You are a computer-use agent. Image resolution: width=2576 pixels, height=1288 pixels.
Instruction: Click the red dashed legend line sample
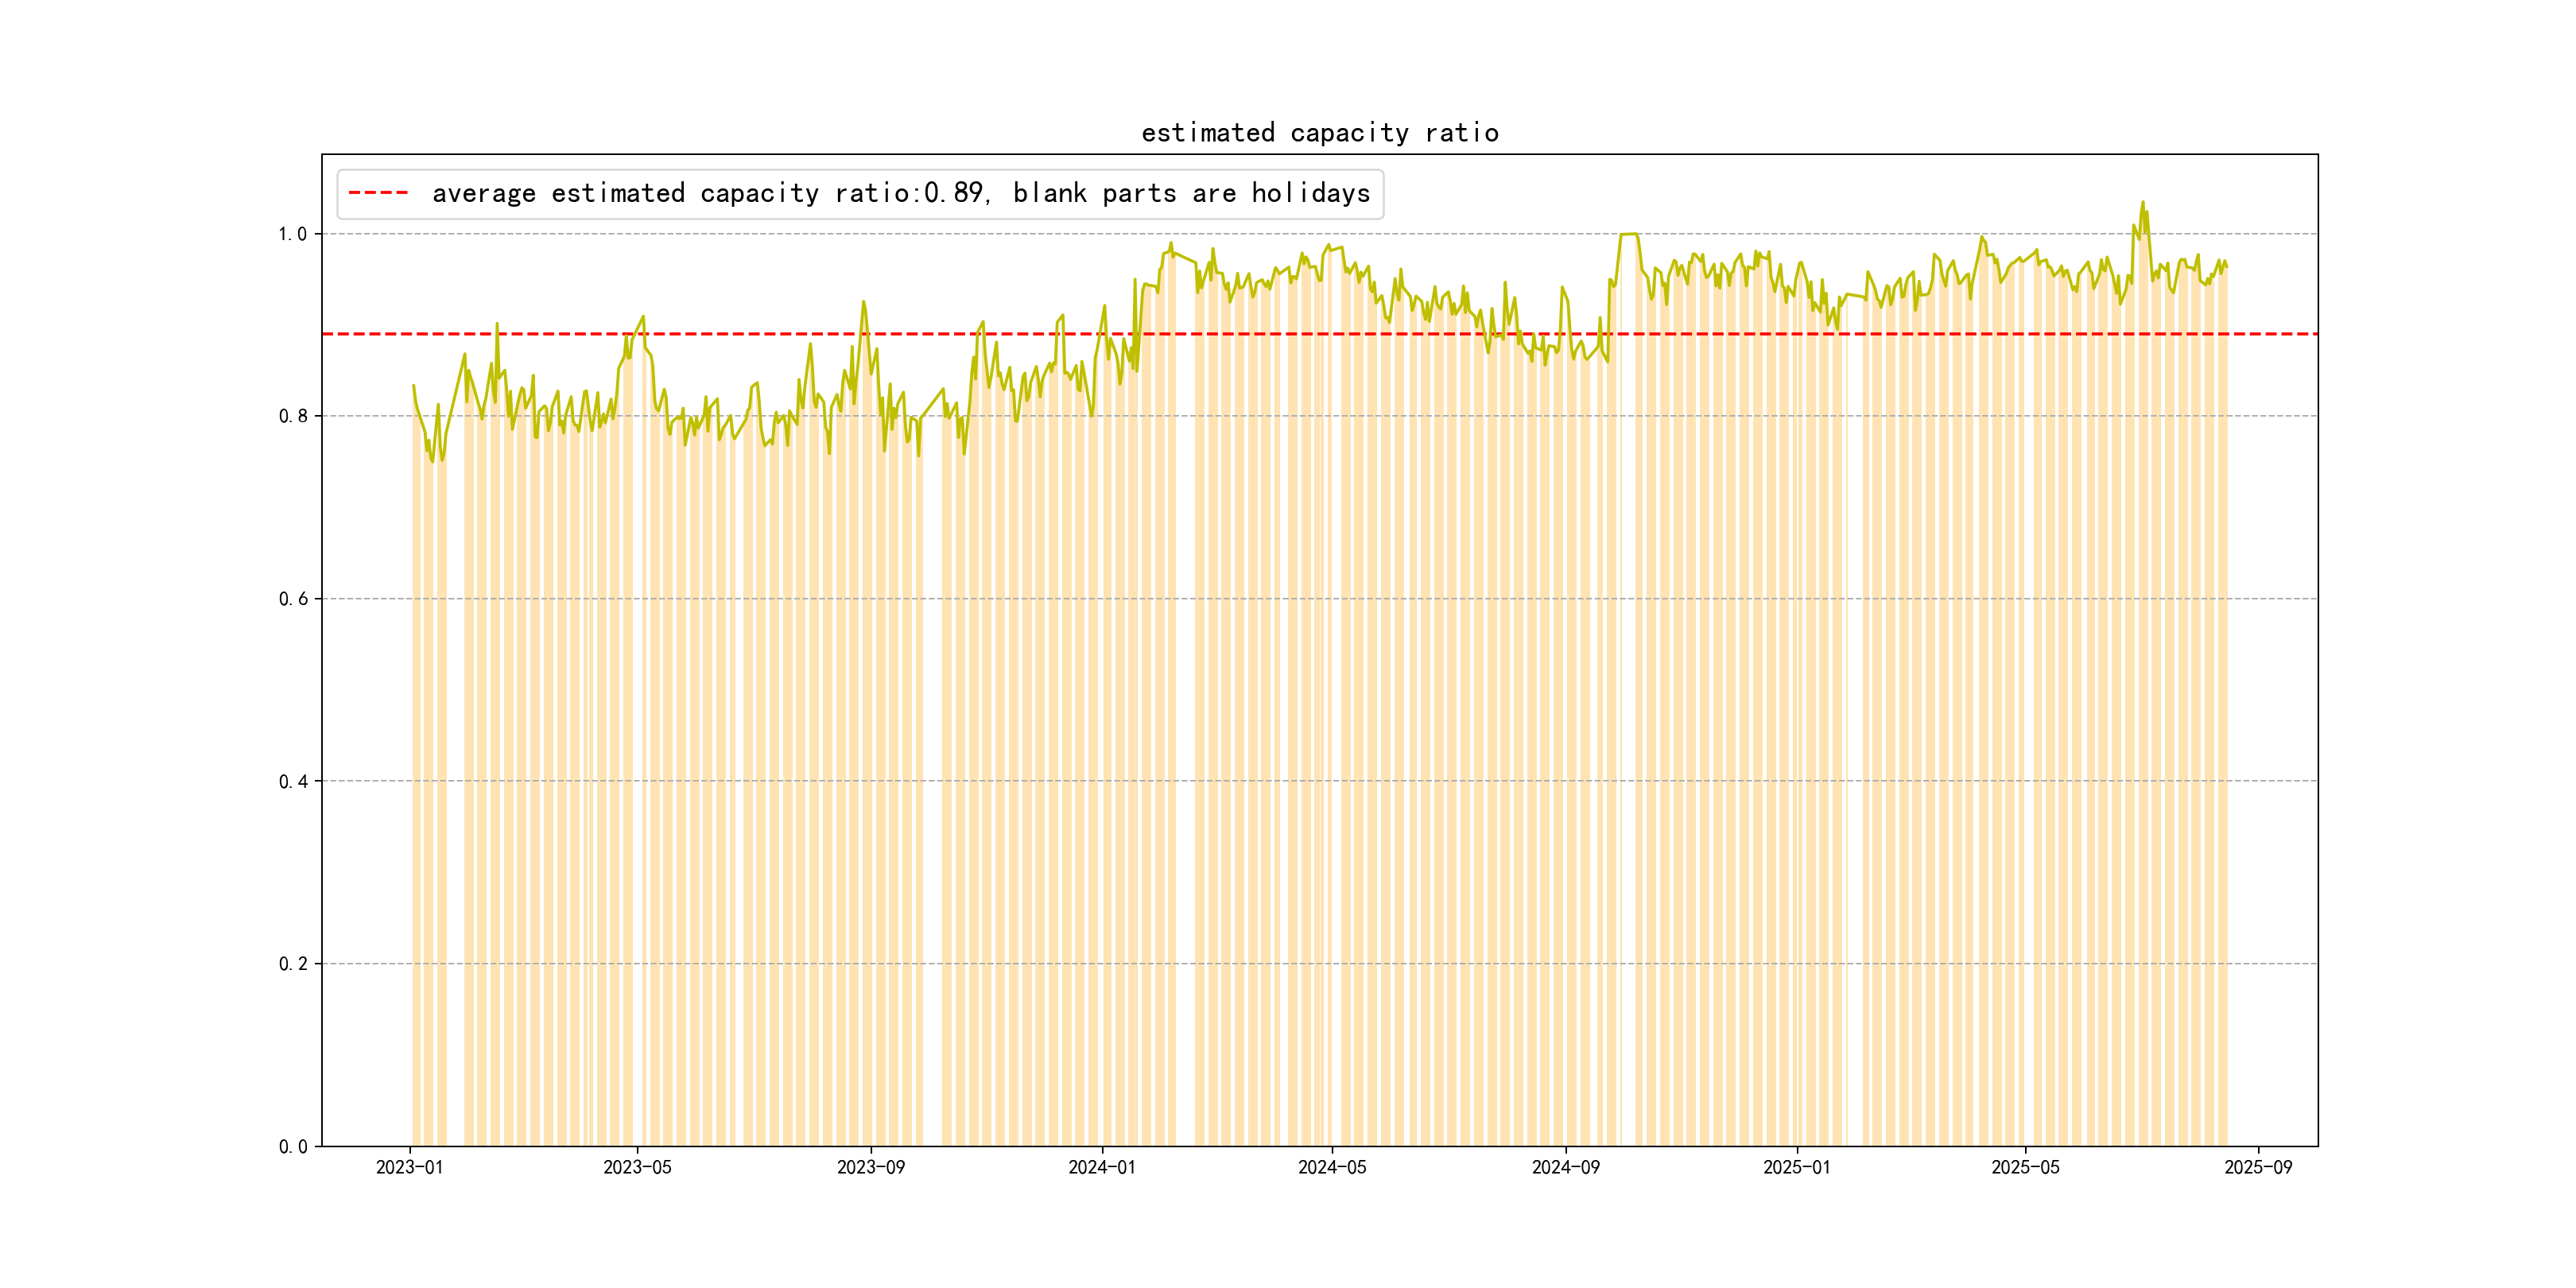[x=378, y=193]
